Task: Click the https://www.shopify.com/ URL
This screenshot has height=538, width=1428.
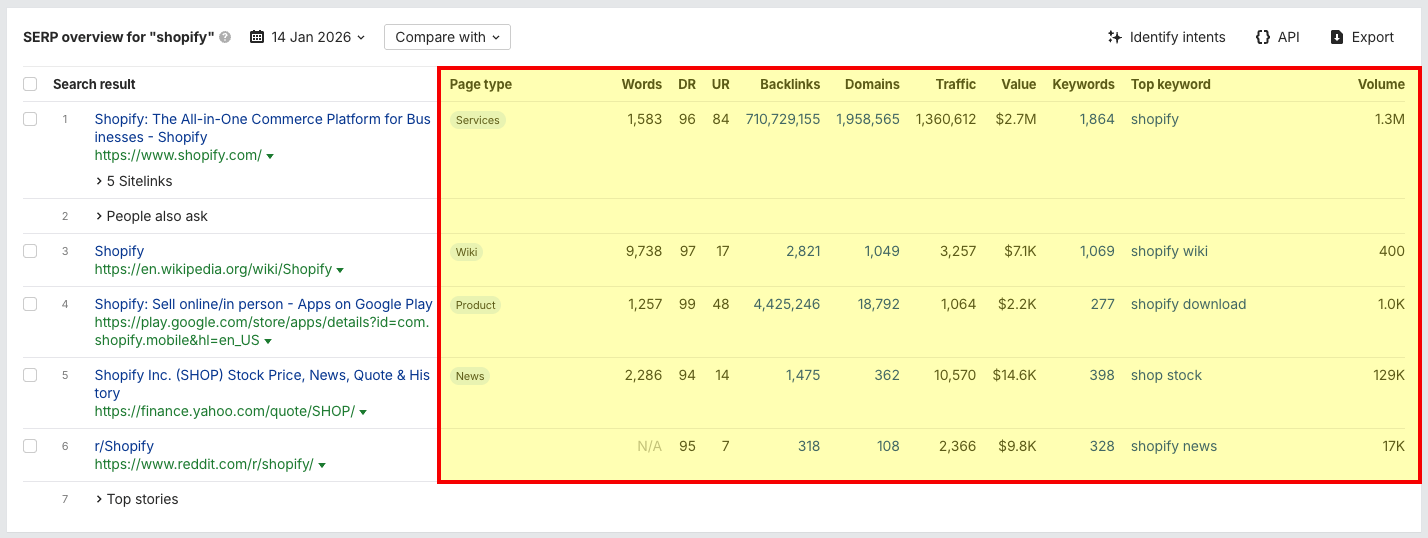Action: 178,155
